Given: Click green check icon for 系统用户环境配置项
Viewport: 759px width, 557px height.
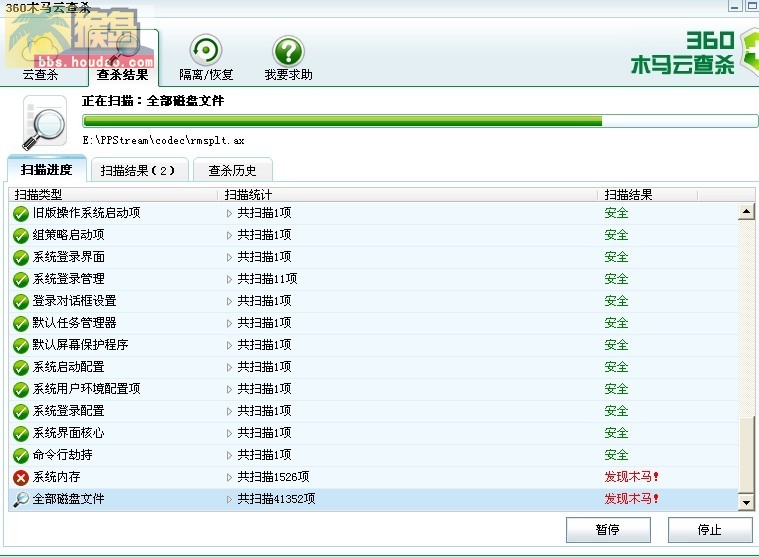Looking at the screenshot, I should pos(21,390).
